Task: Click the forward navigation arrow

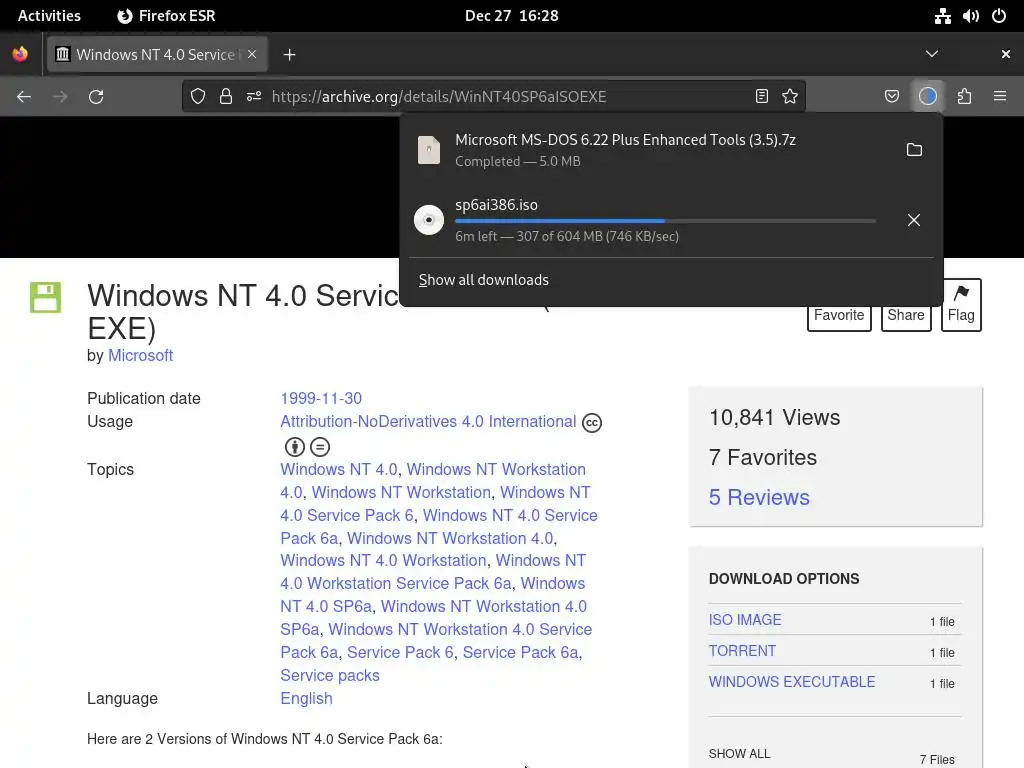Action: coord(60,97)
